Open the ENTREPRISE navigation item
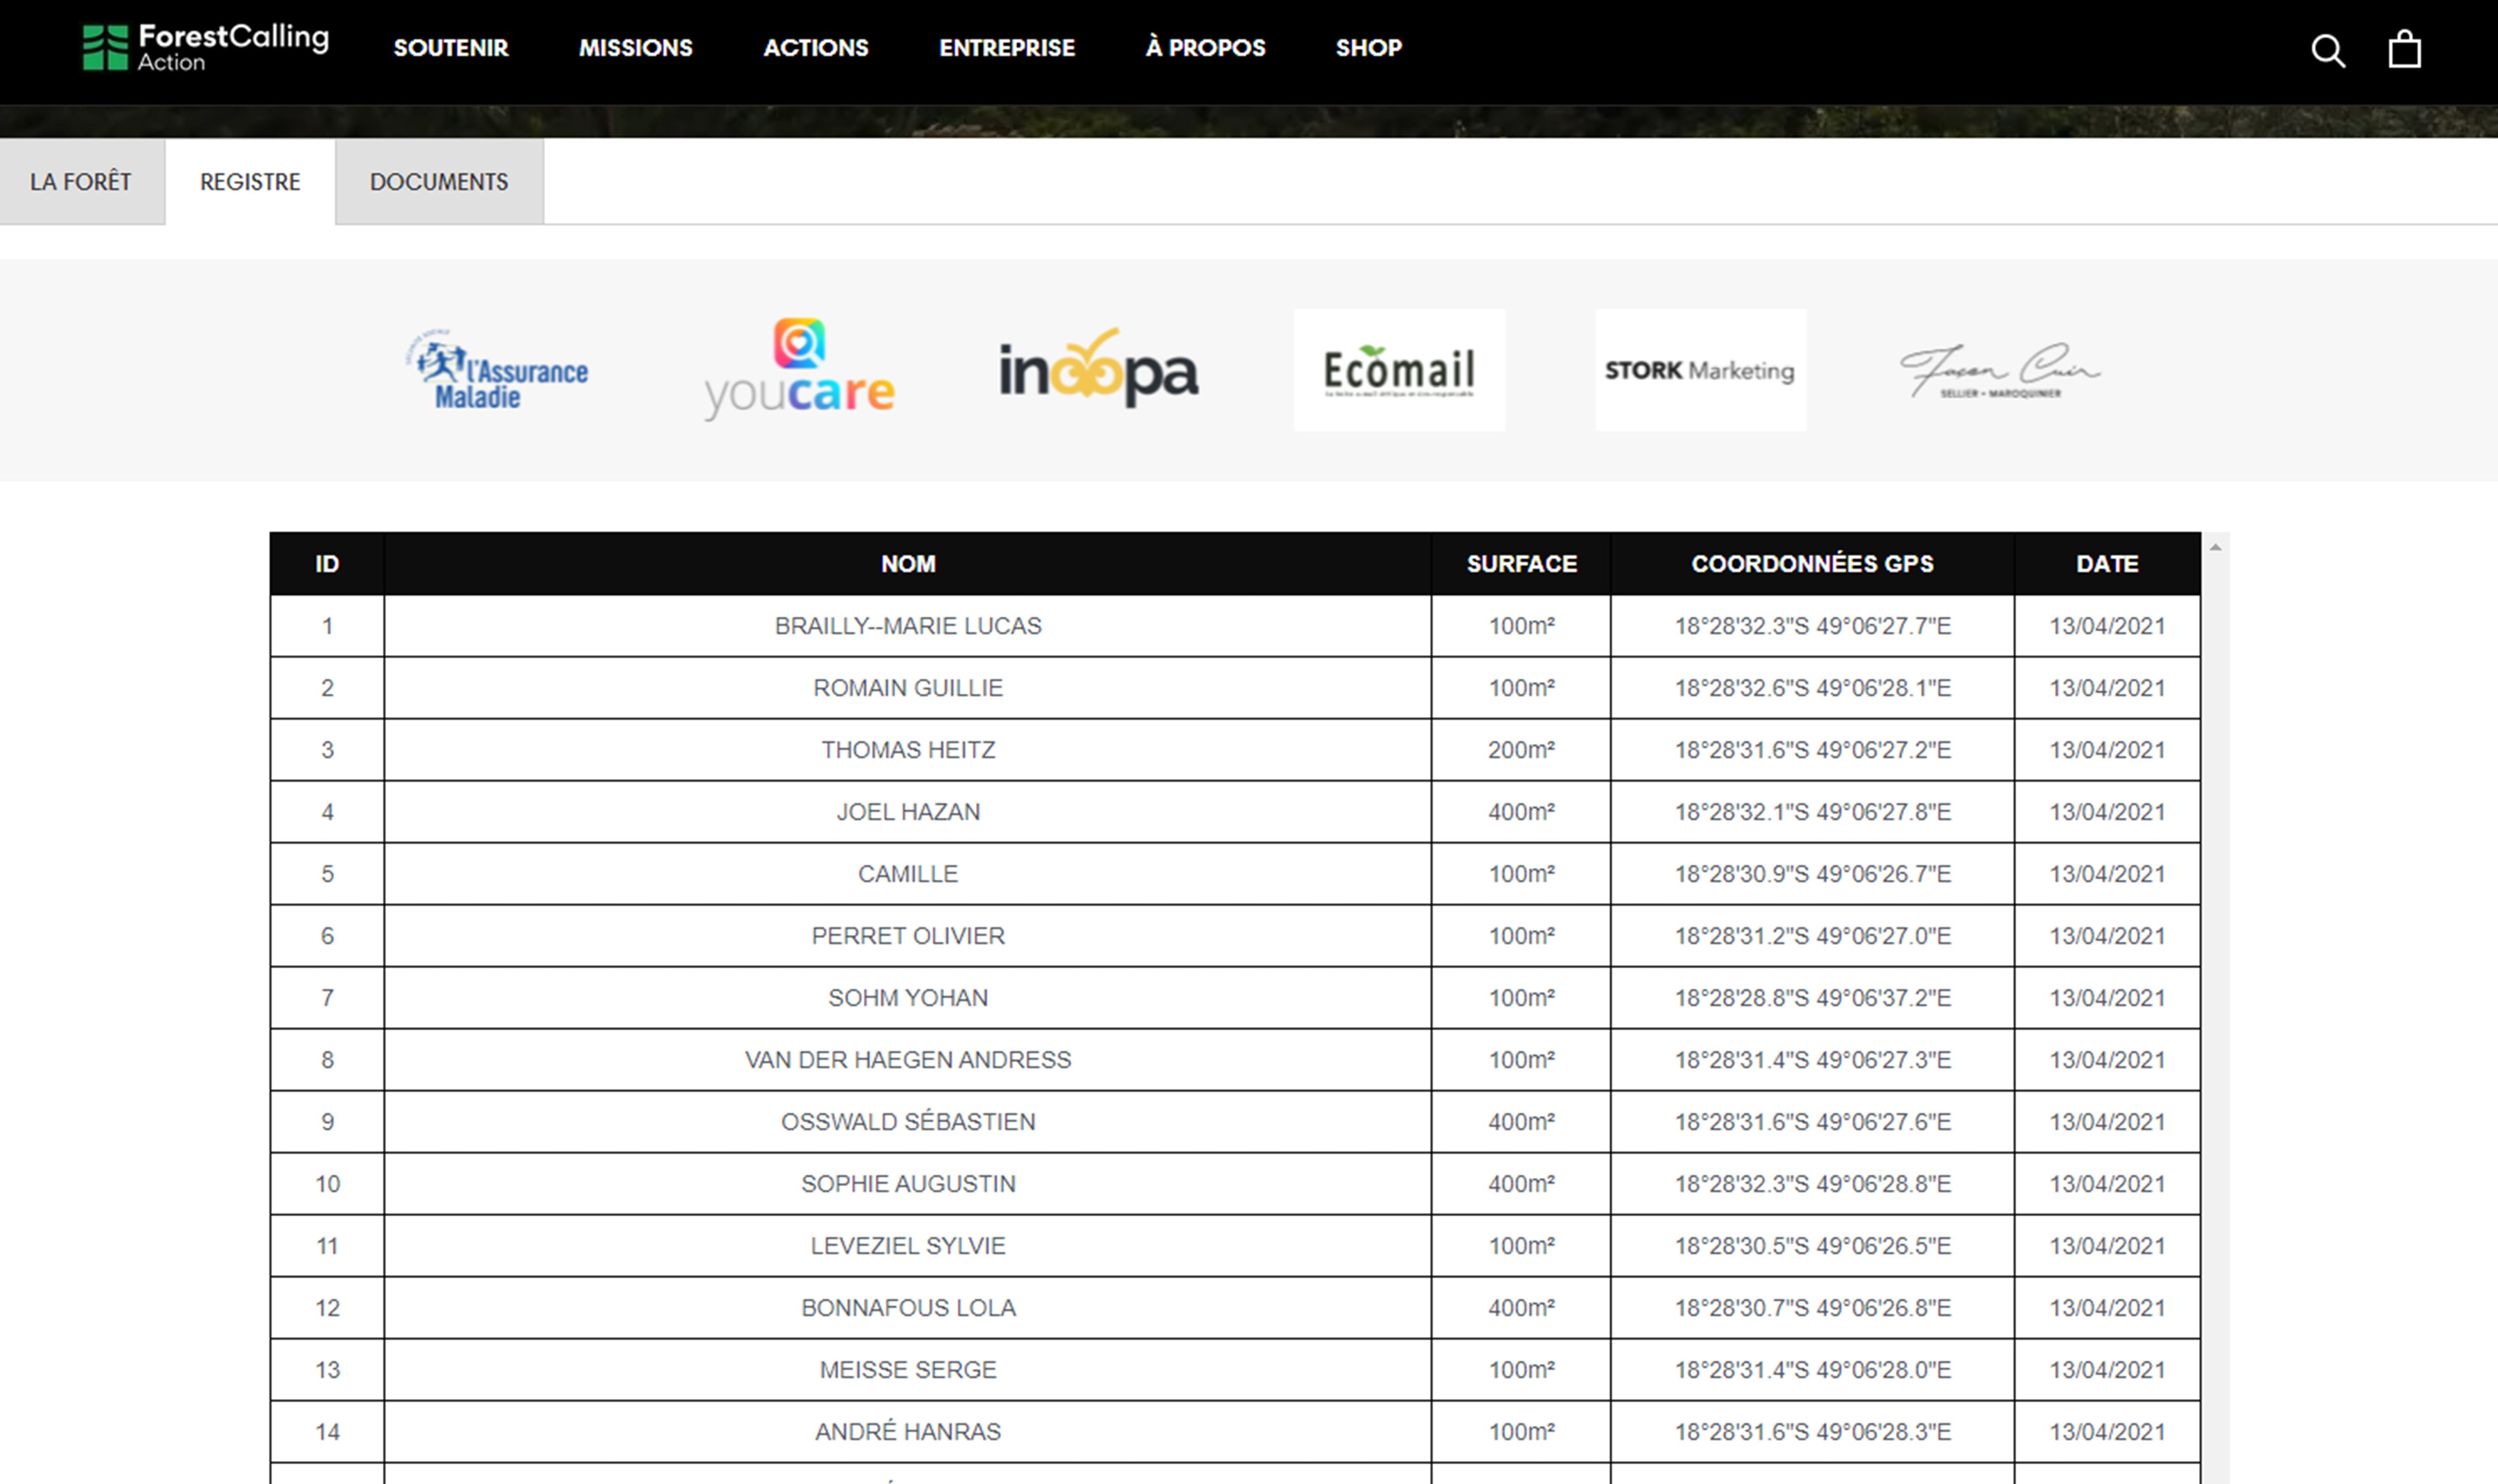 coord(1006,48)
